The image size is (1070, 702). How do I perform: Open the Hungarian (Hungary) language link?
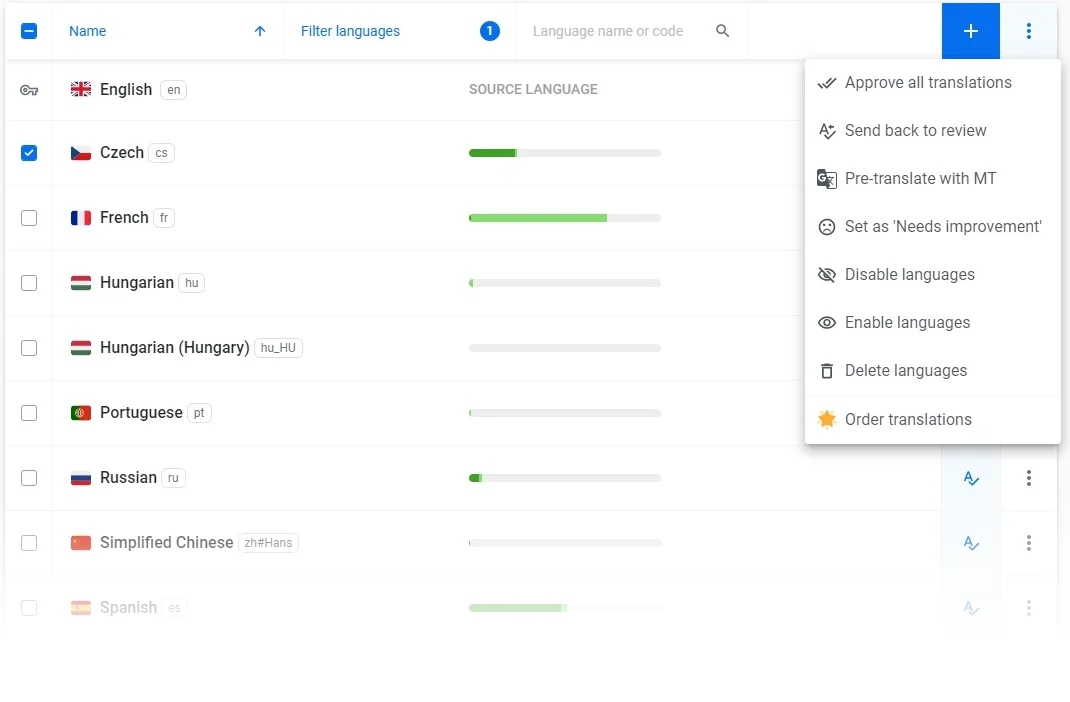click(174, 348)
